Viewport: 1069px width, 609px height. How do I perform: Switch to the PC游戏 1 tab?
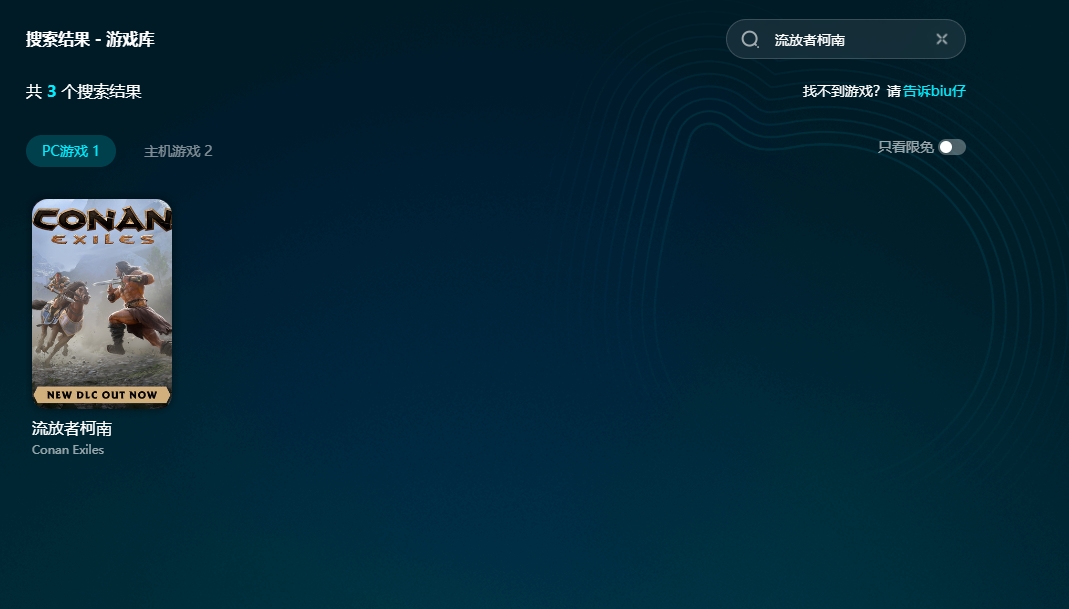pos(71,151)
